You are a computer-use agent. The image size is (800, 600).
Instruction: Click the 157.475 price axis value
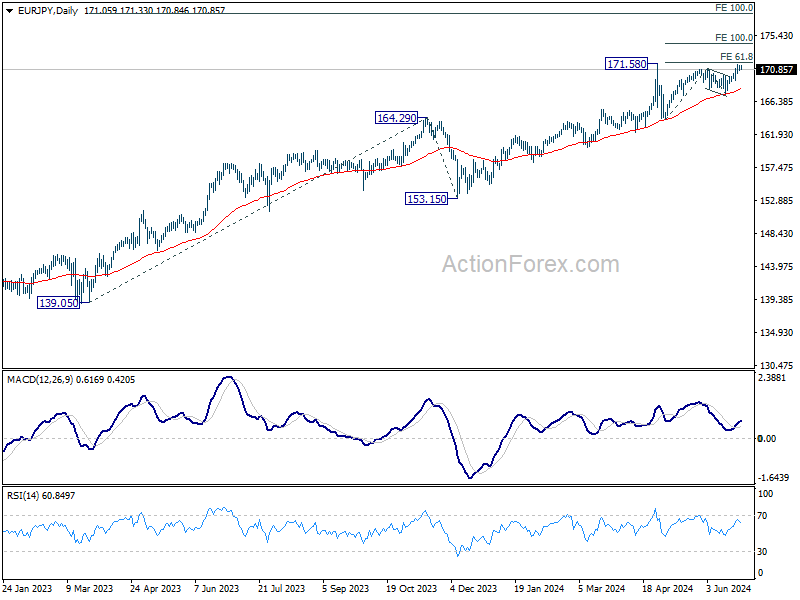coord(777,168)
